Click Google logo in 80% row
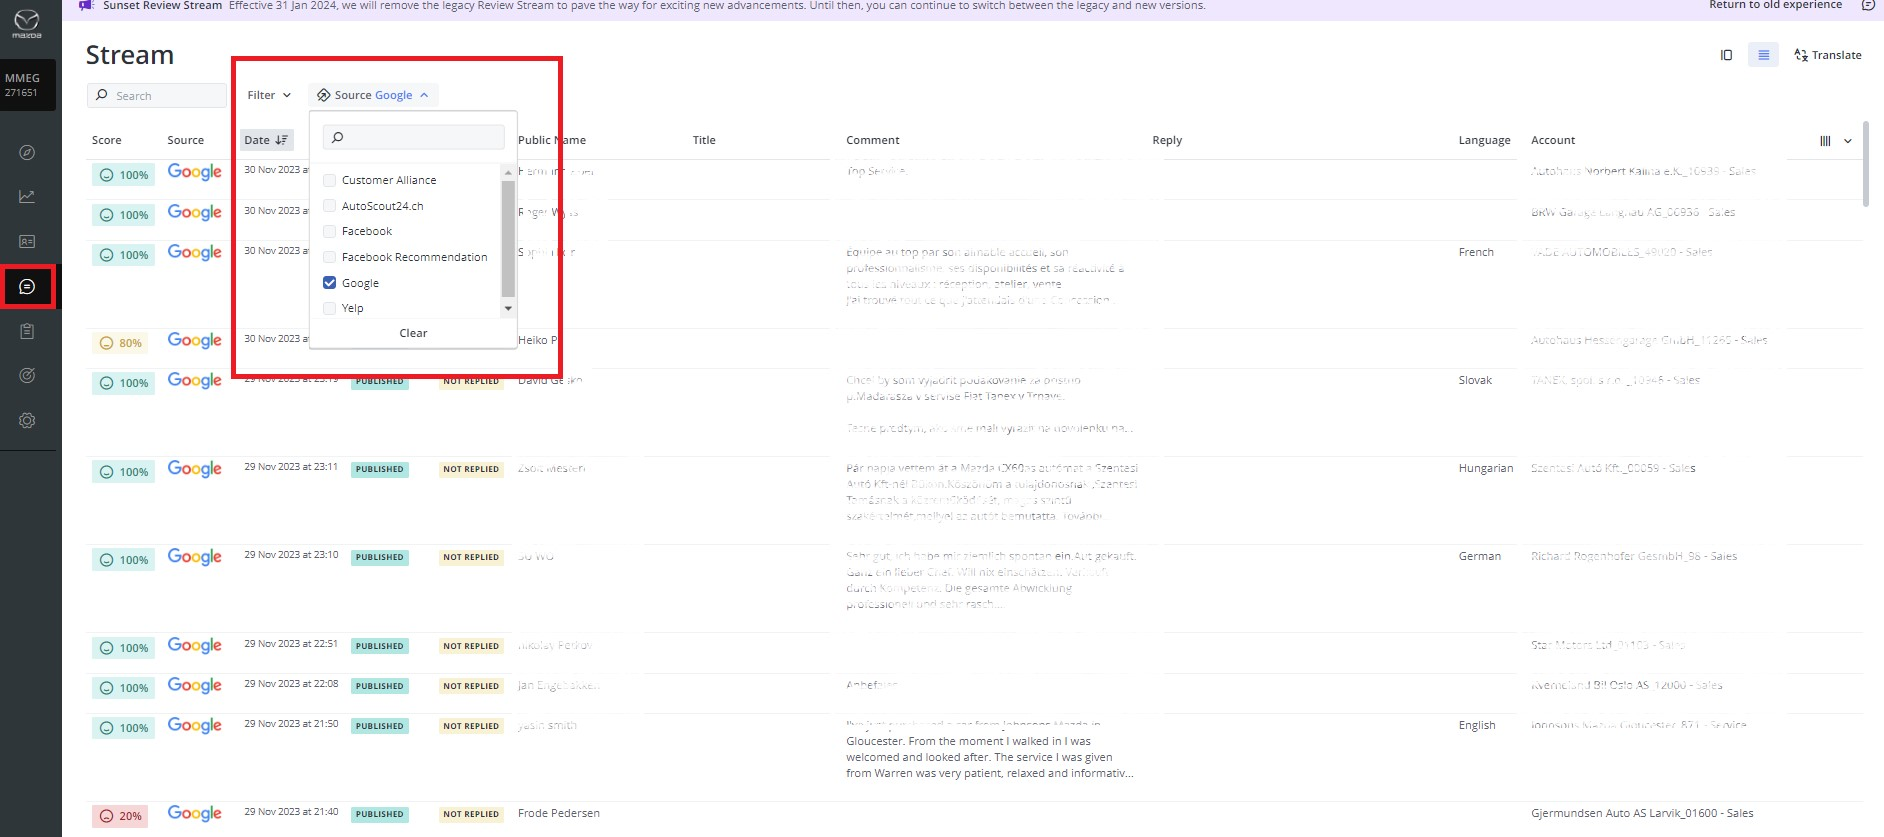Viewport: 1884px width, 837px height. pyautogui.click(x=195, y=341)
